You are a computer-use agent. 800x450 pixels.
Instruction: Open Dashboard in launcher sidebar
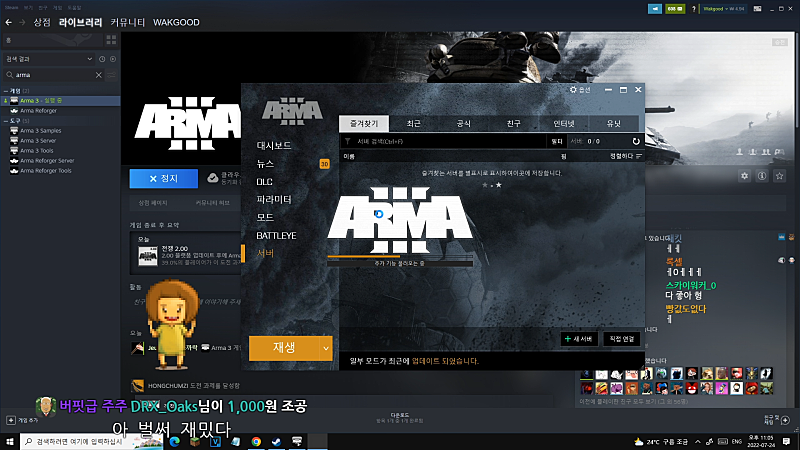(x=274, y=145)
